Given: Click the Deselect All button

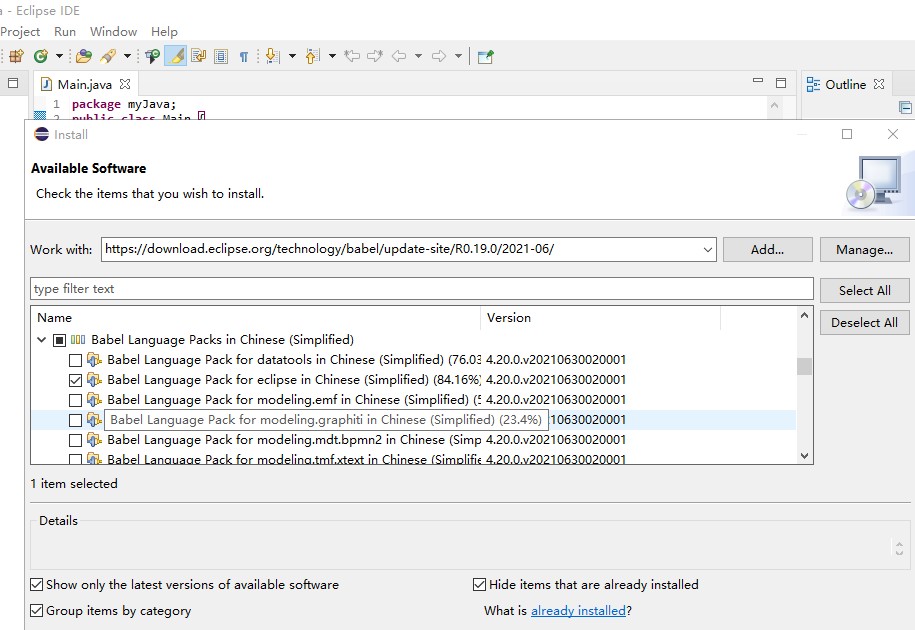Looking at the screenshot, I should [x=864, y=323].
